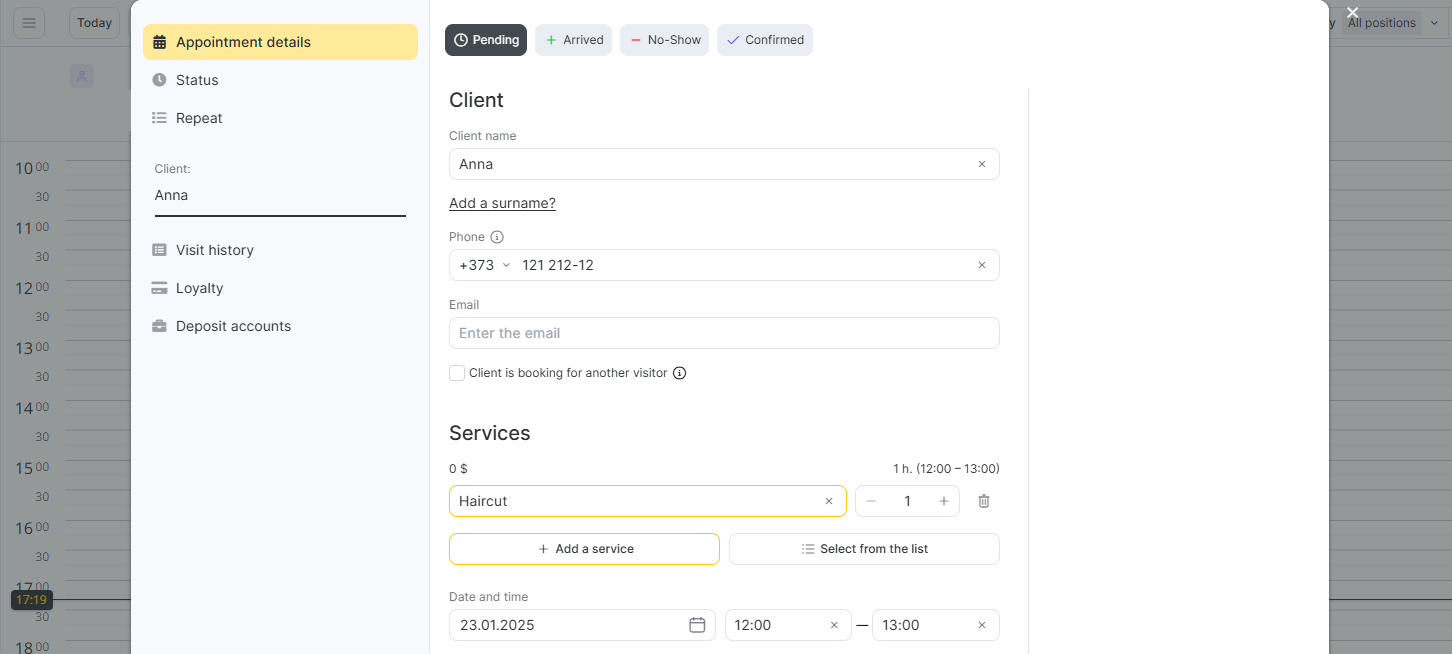Viewport: 1452px width, 654px height.
Task: Open the hamburger menu in the top left
Action: [29, 23]
